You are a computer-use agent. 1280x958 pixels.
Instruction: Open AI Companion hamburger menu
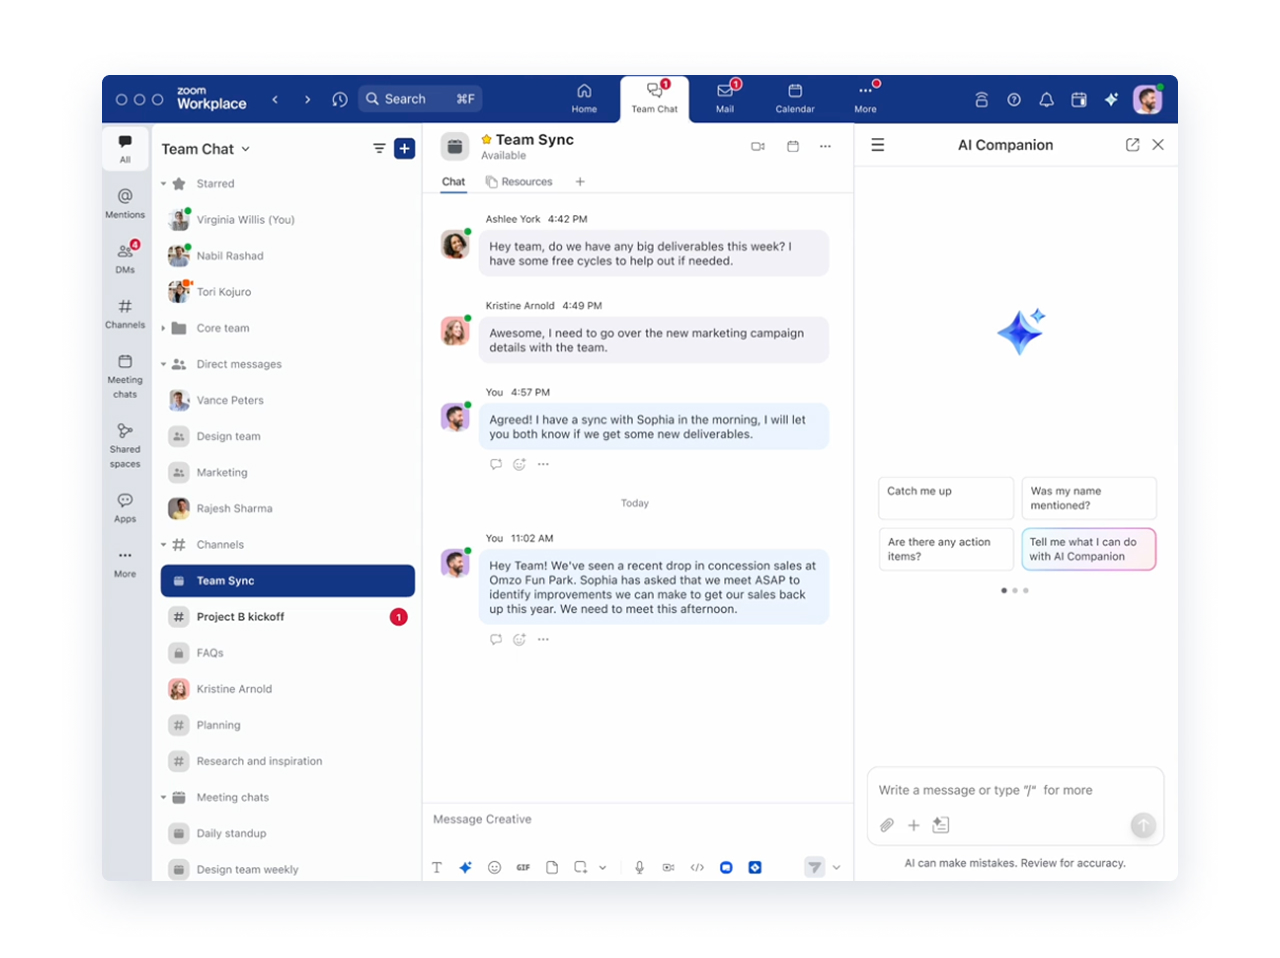(878, 145)
